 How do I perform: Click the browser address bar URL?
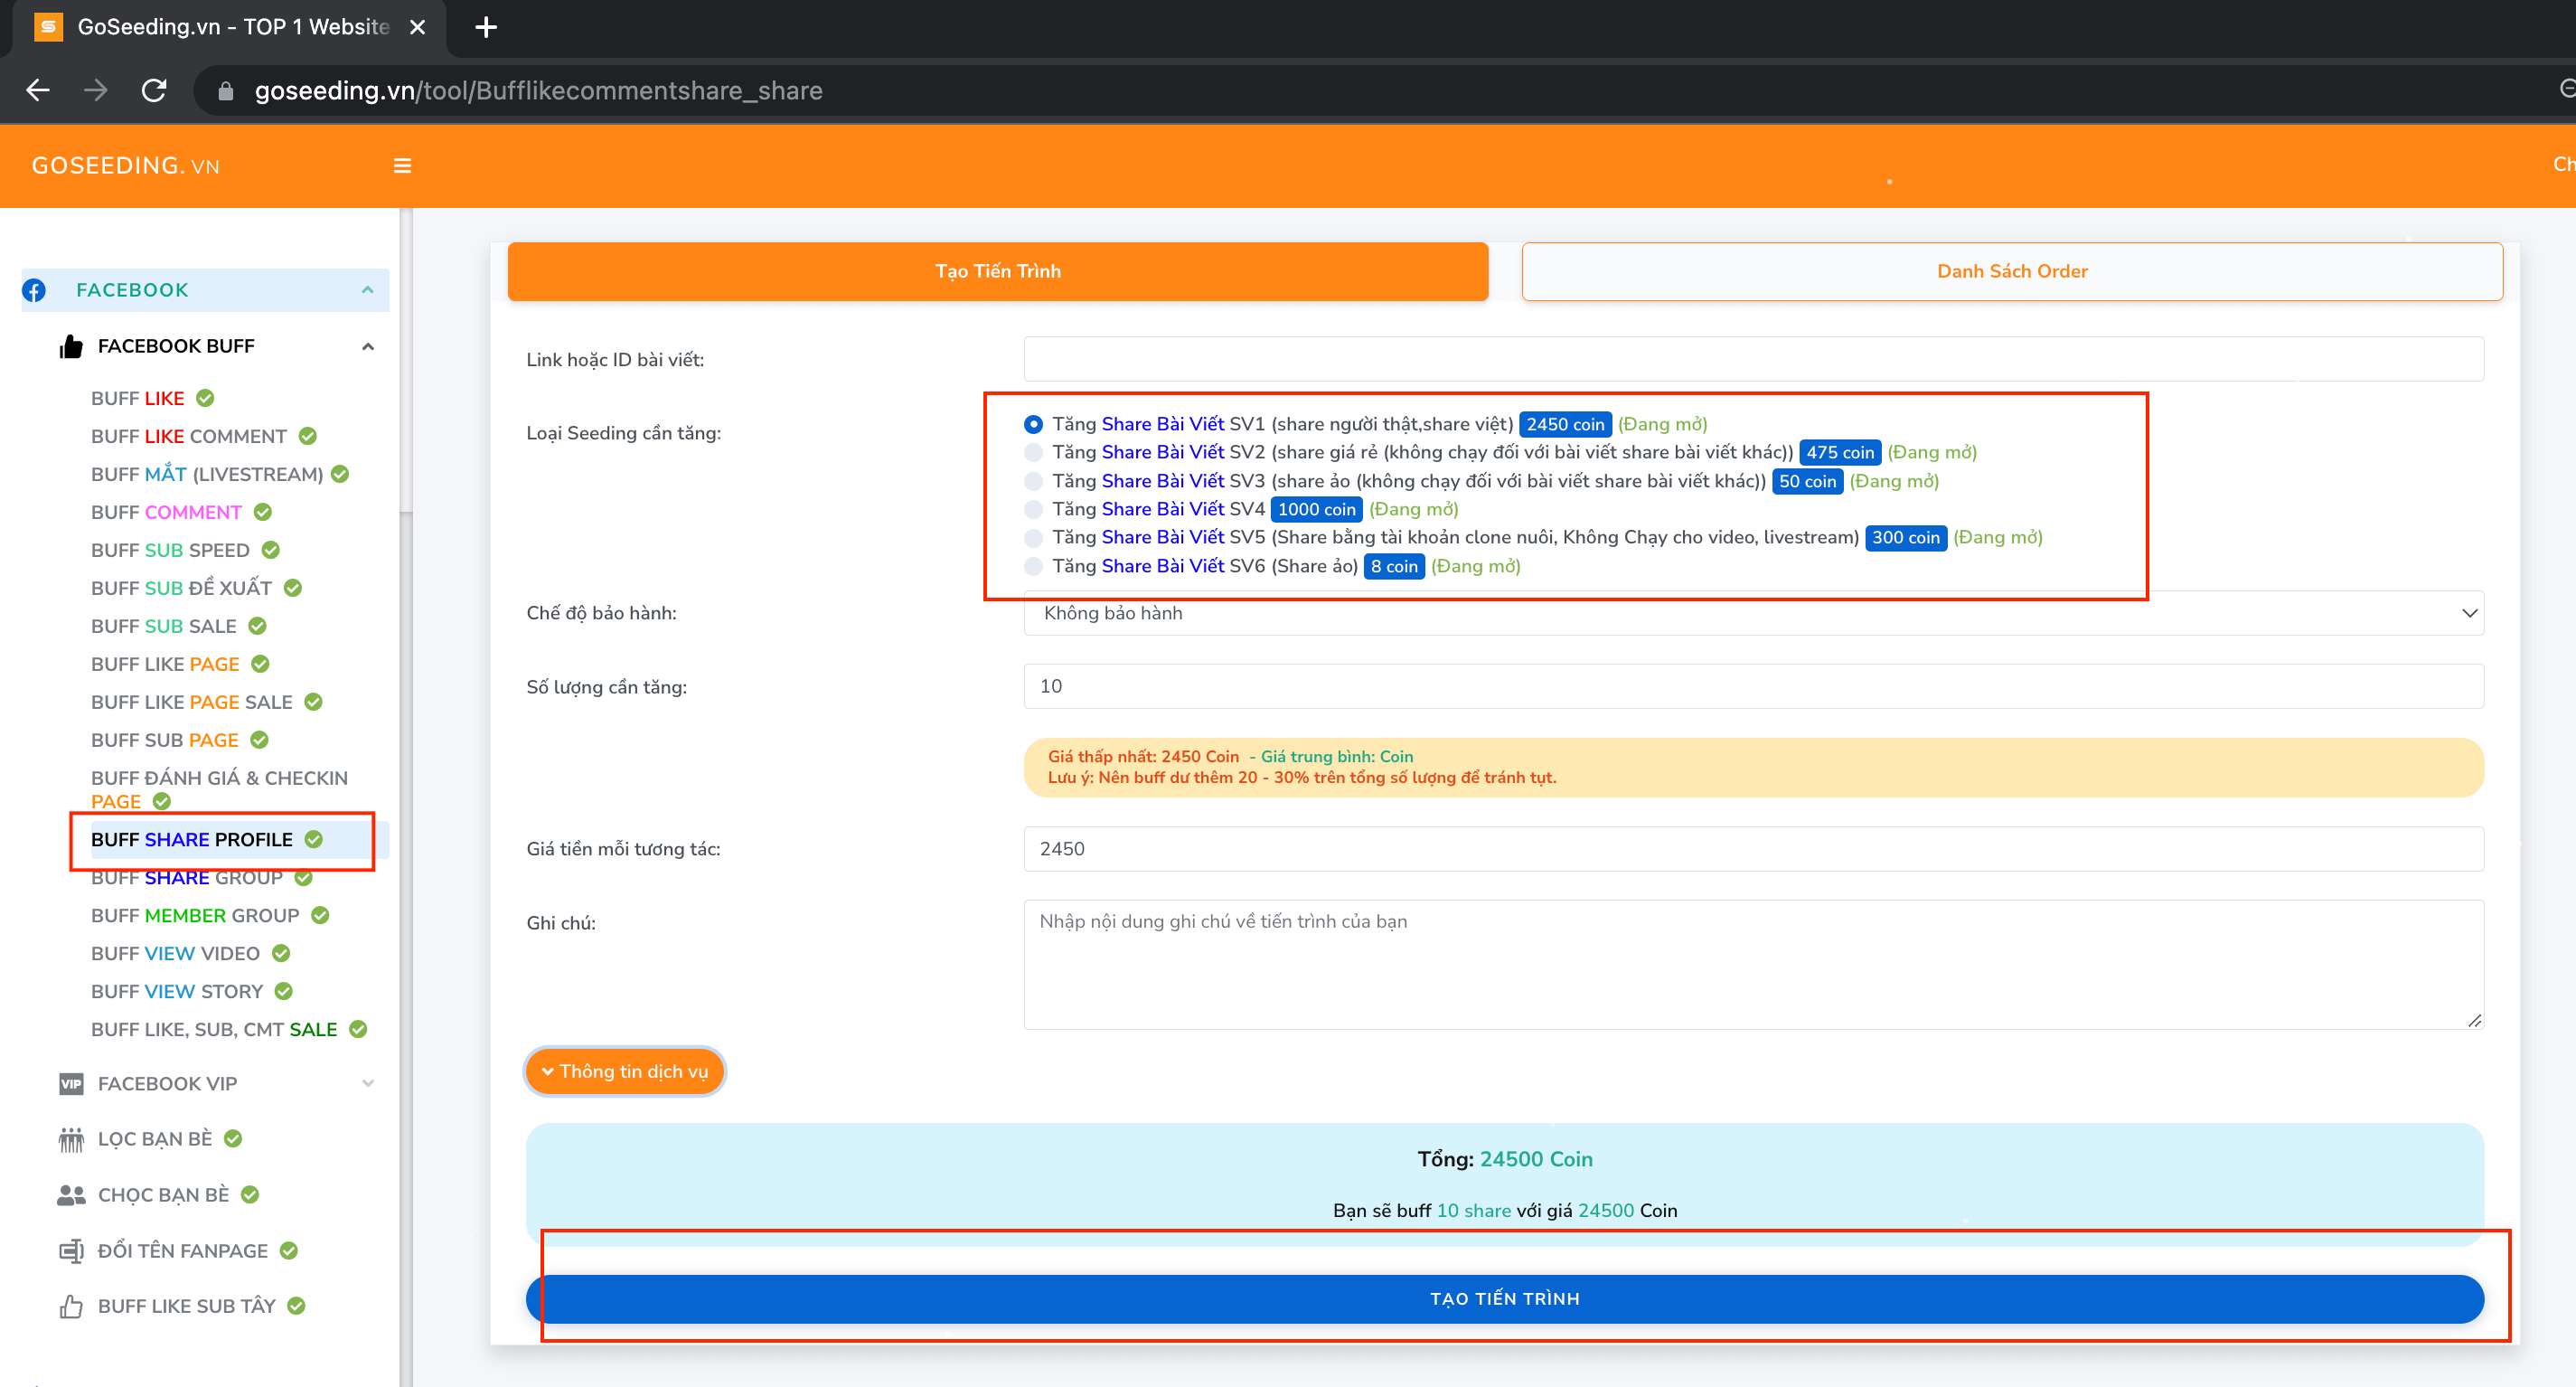click(x=538, y=91)
